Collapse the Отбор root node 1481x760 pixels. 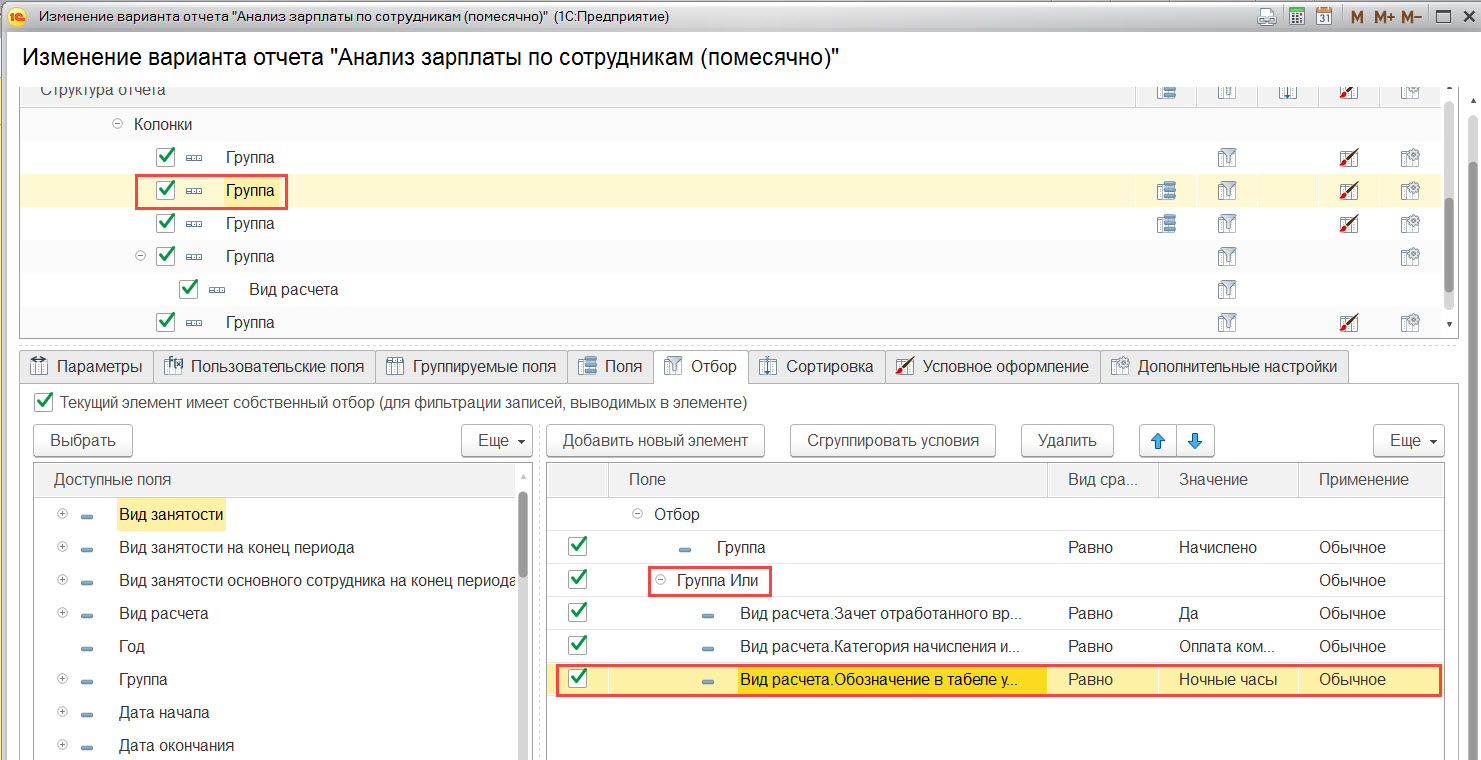click(x=637, y=514)
